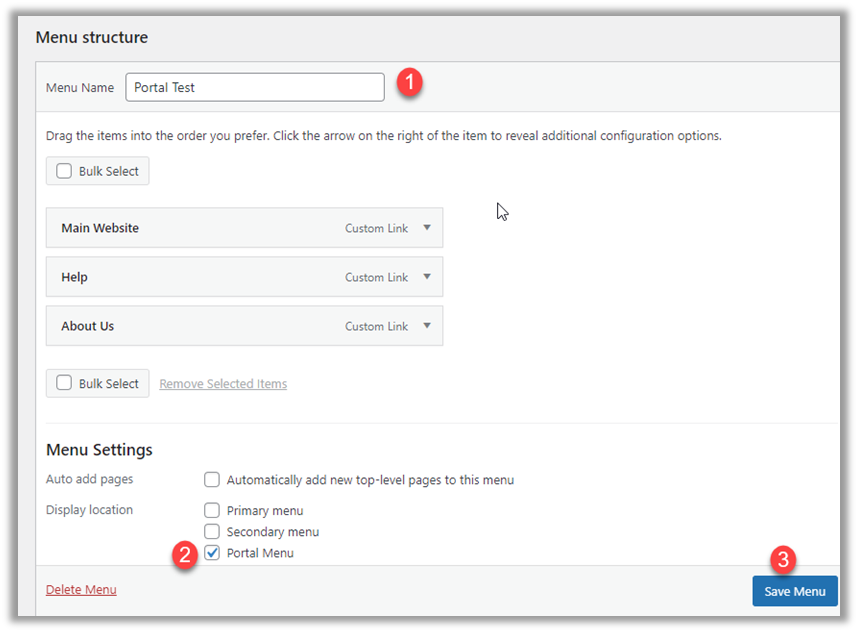Uncheck the Portal Menu display location
The width and height of the screenshot is (858, 632).
point(212,553)
